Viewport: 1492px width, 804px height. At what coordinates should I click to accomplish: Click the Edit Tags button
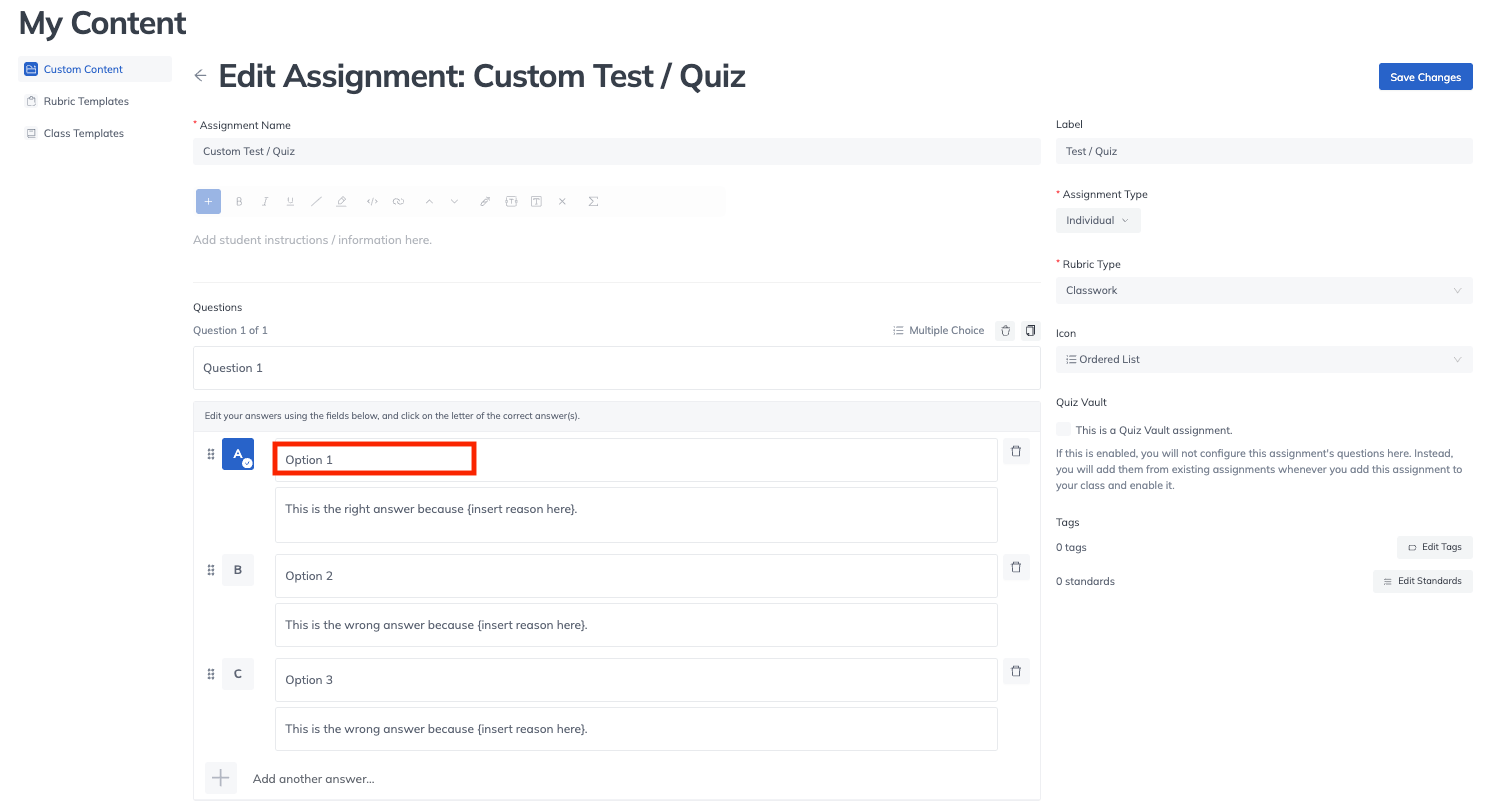pos(1434,547)
